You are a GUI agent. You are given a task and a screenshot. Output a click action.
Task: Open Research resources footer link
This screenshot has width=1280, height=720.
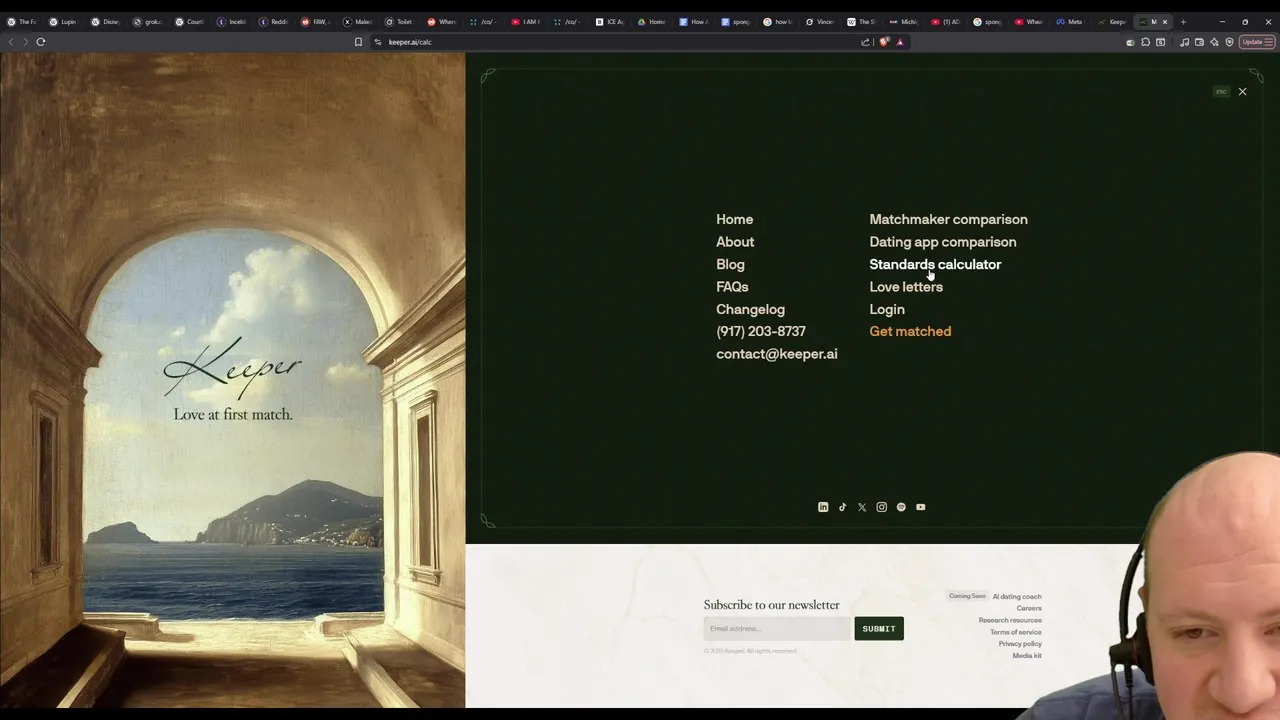pos(1010,620)
